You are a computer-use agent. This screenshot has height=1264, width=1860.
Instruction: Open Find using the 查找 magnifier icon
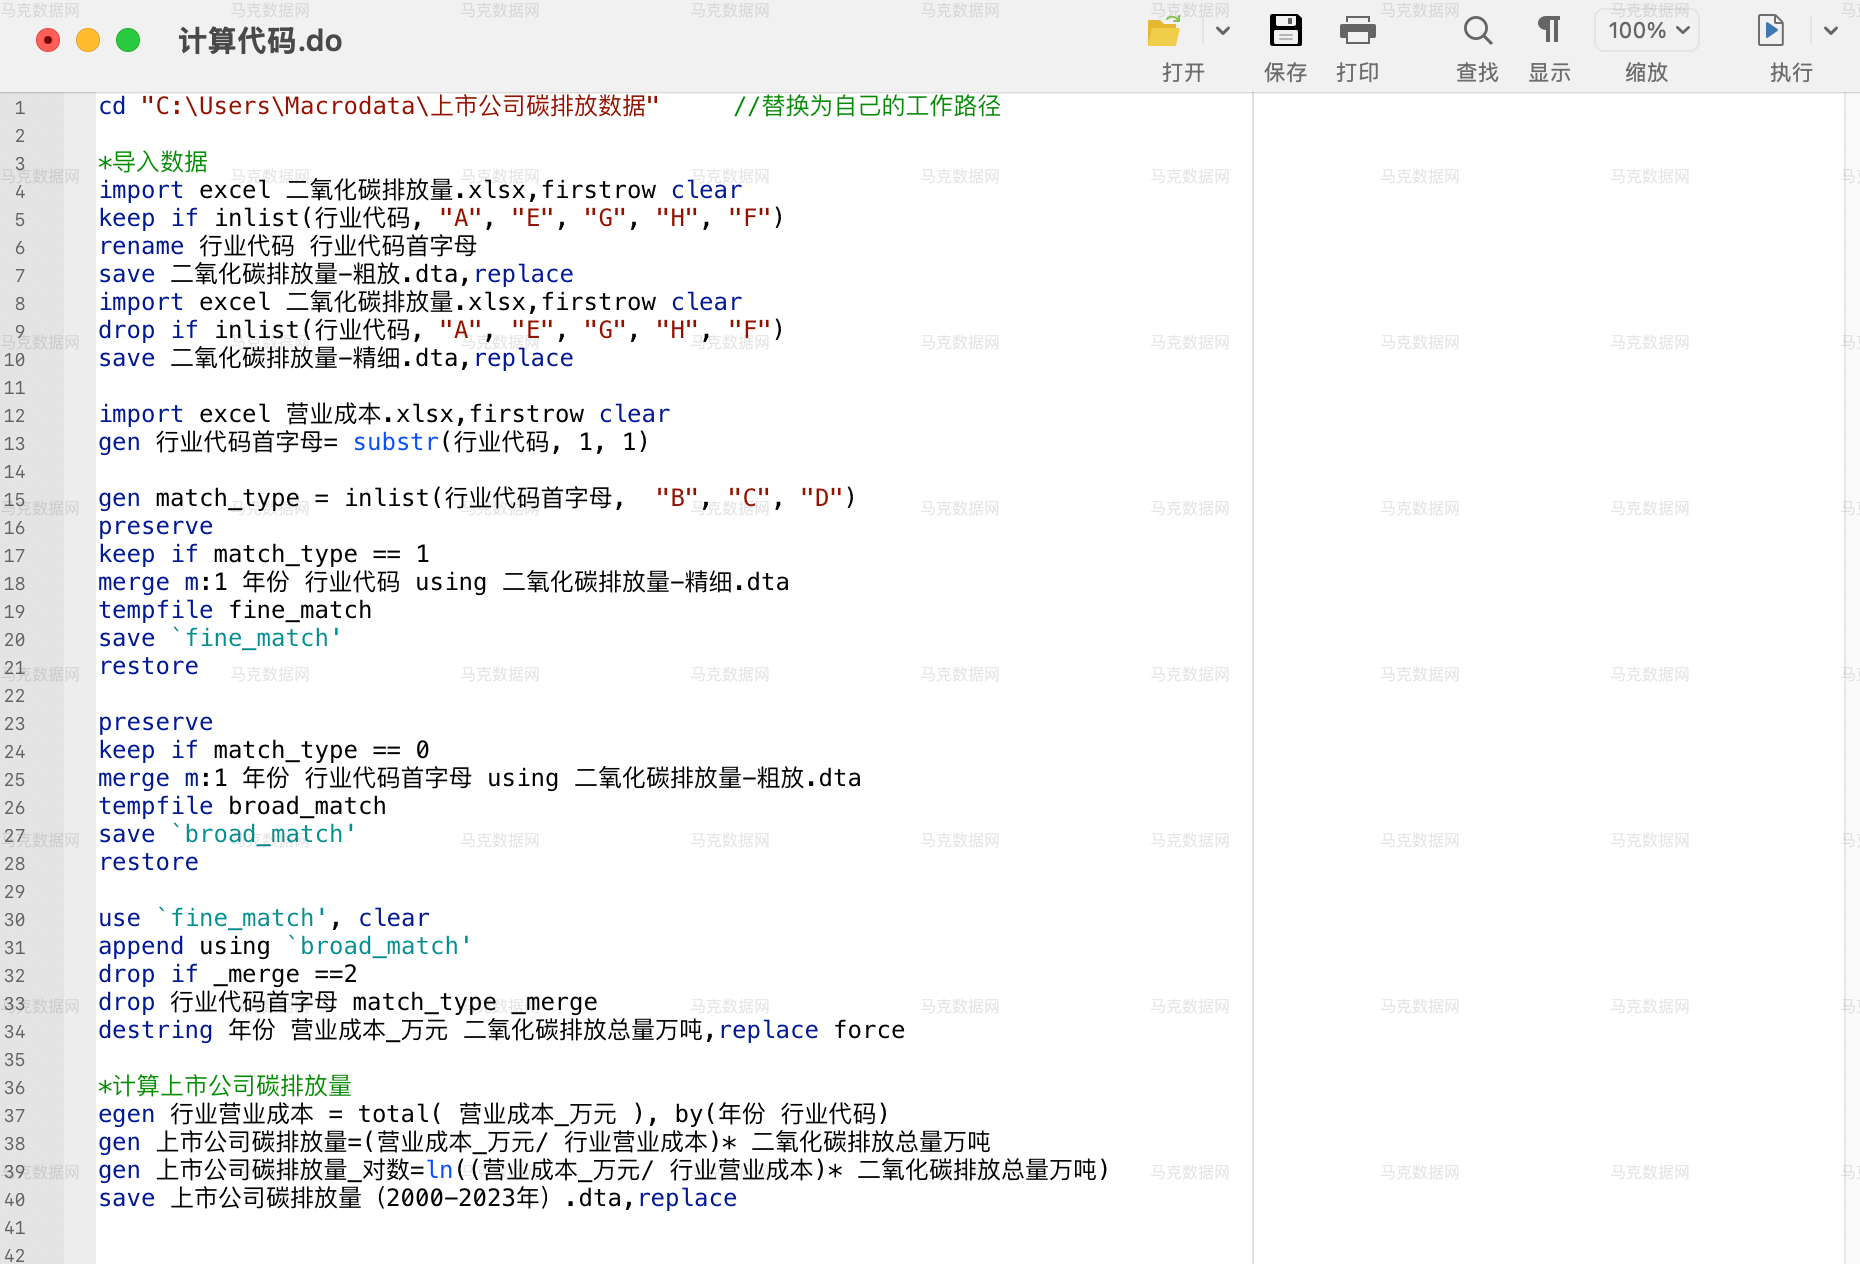1477,31
